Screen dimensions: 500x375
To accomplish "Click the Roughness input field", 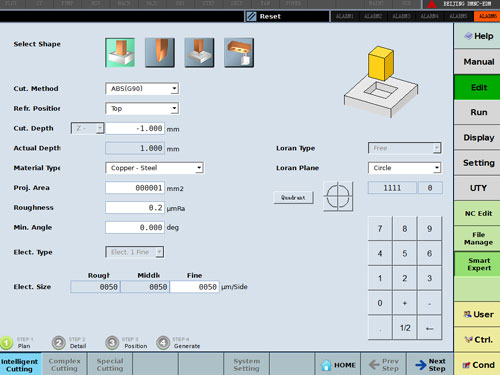I will coord(135,207).
